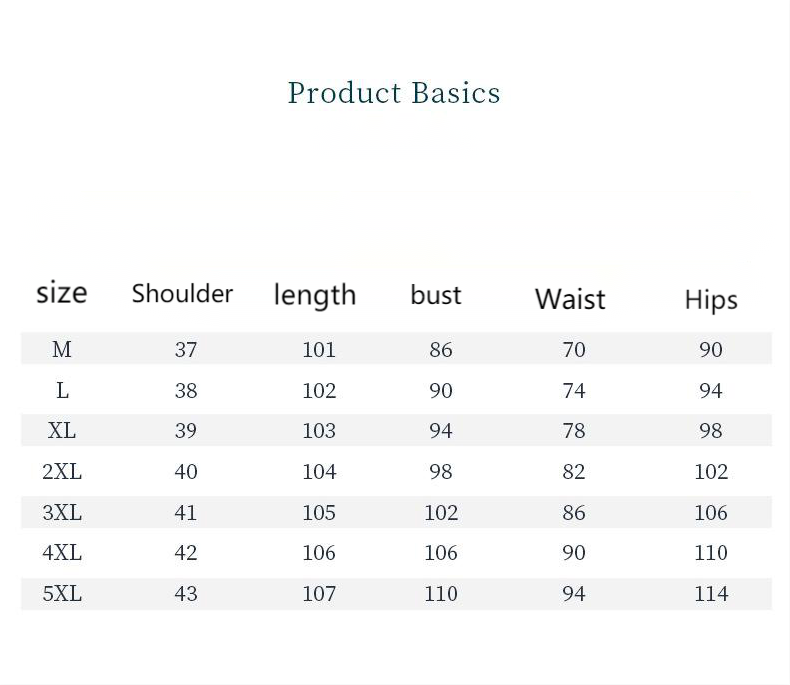Select the Waist column header
Viewport: 790px width, 685px height.
pyautogui.click(x=570, y=299)
